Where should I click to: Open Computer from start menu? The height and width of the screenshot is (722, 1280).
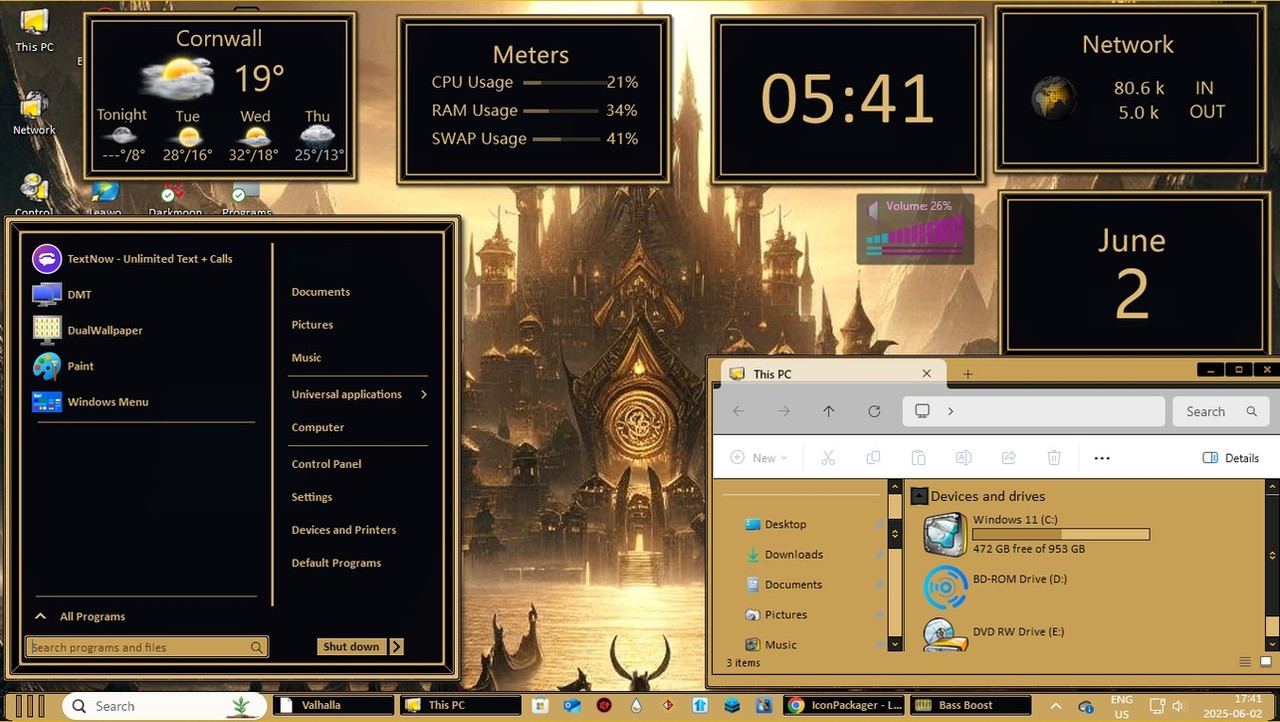pos(318,427)
